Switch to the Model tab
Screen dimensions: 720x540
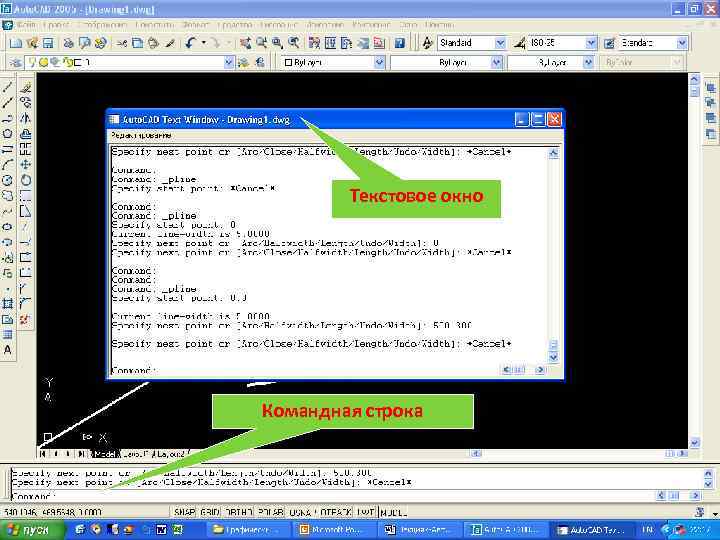[104, 454]
